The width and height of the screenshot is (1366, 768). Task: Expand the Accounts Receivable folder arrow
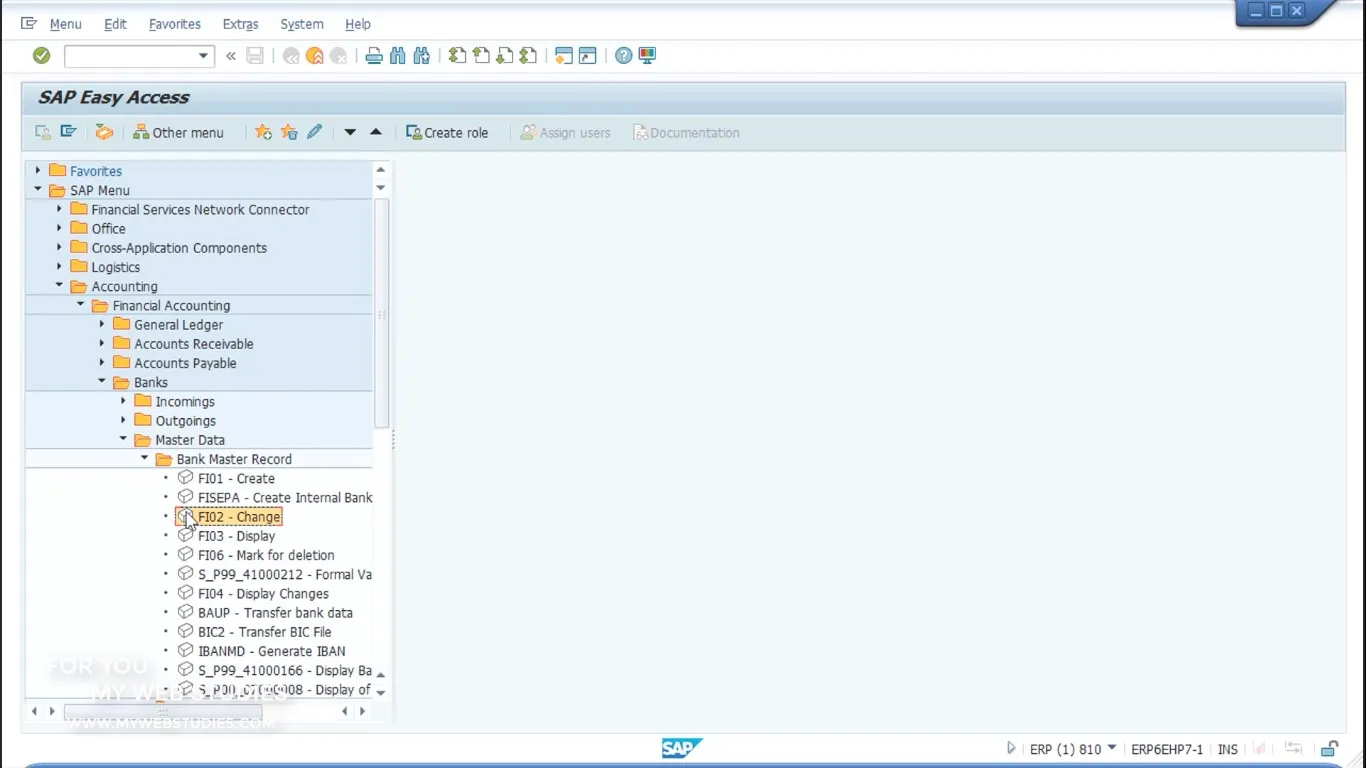pyautogui.click(x=102, y=343)
